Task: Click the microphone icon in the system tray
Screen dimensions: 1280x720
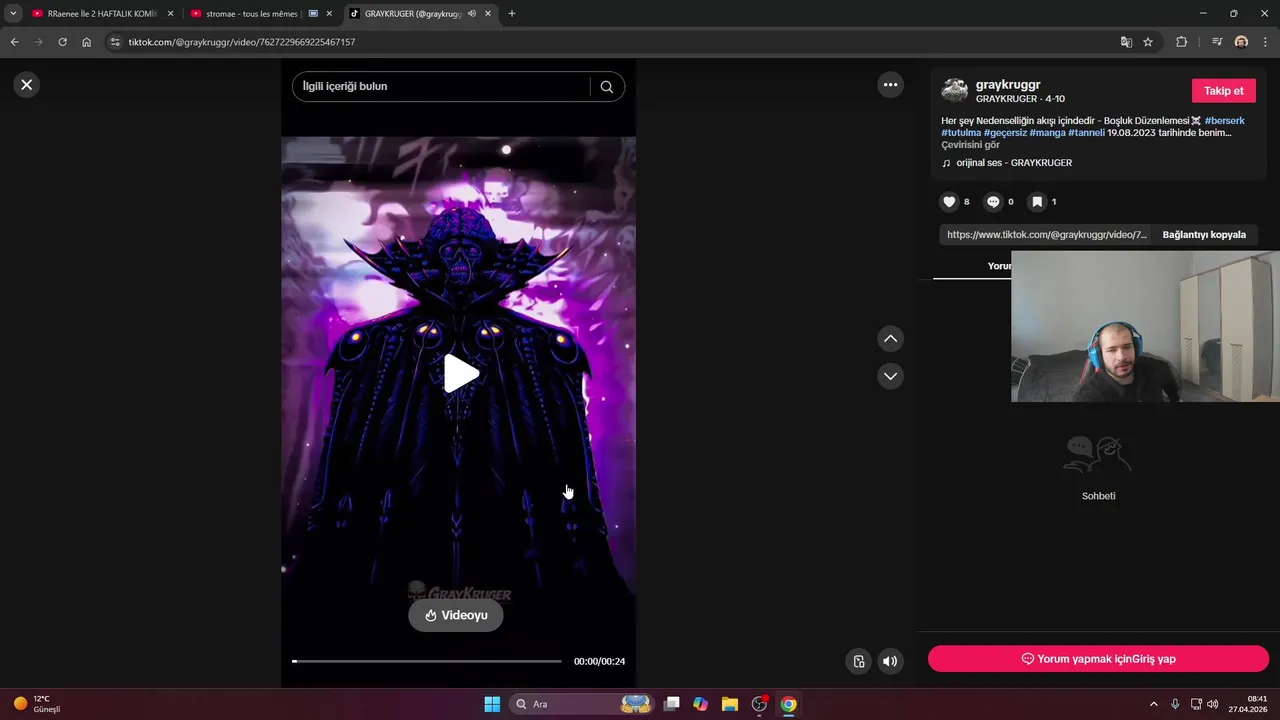Action: click(1175, 704)
